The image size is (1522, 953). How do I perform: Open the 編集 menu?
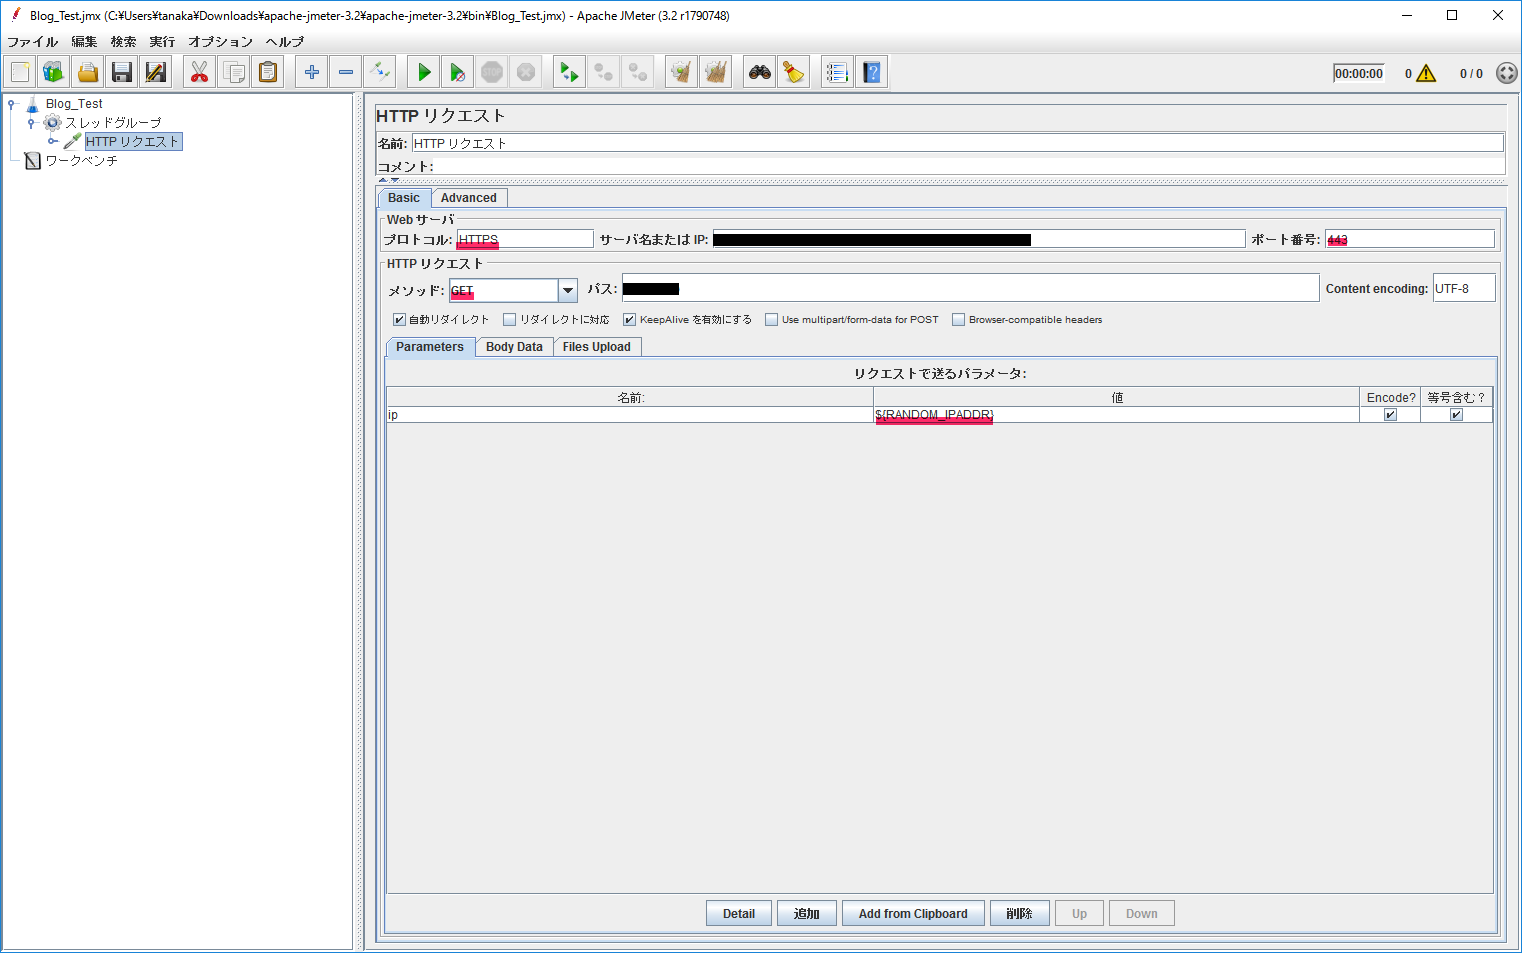click(x=84, y=42)
